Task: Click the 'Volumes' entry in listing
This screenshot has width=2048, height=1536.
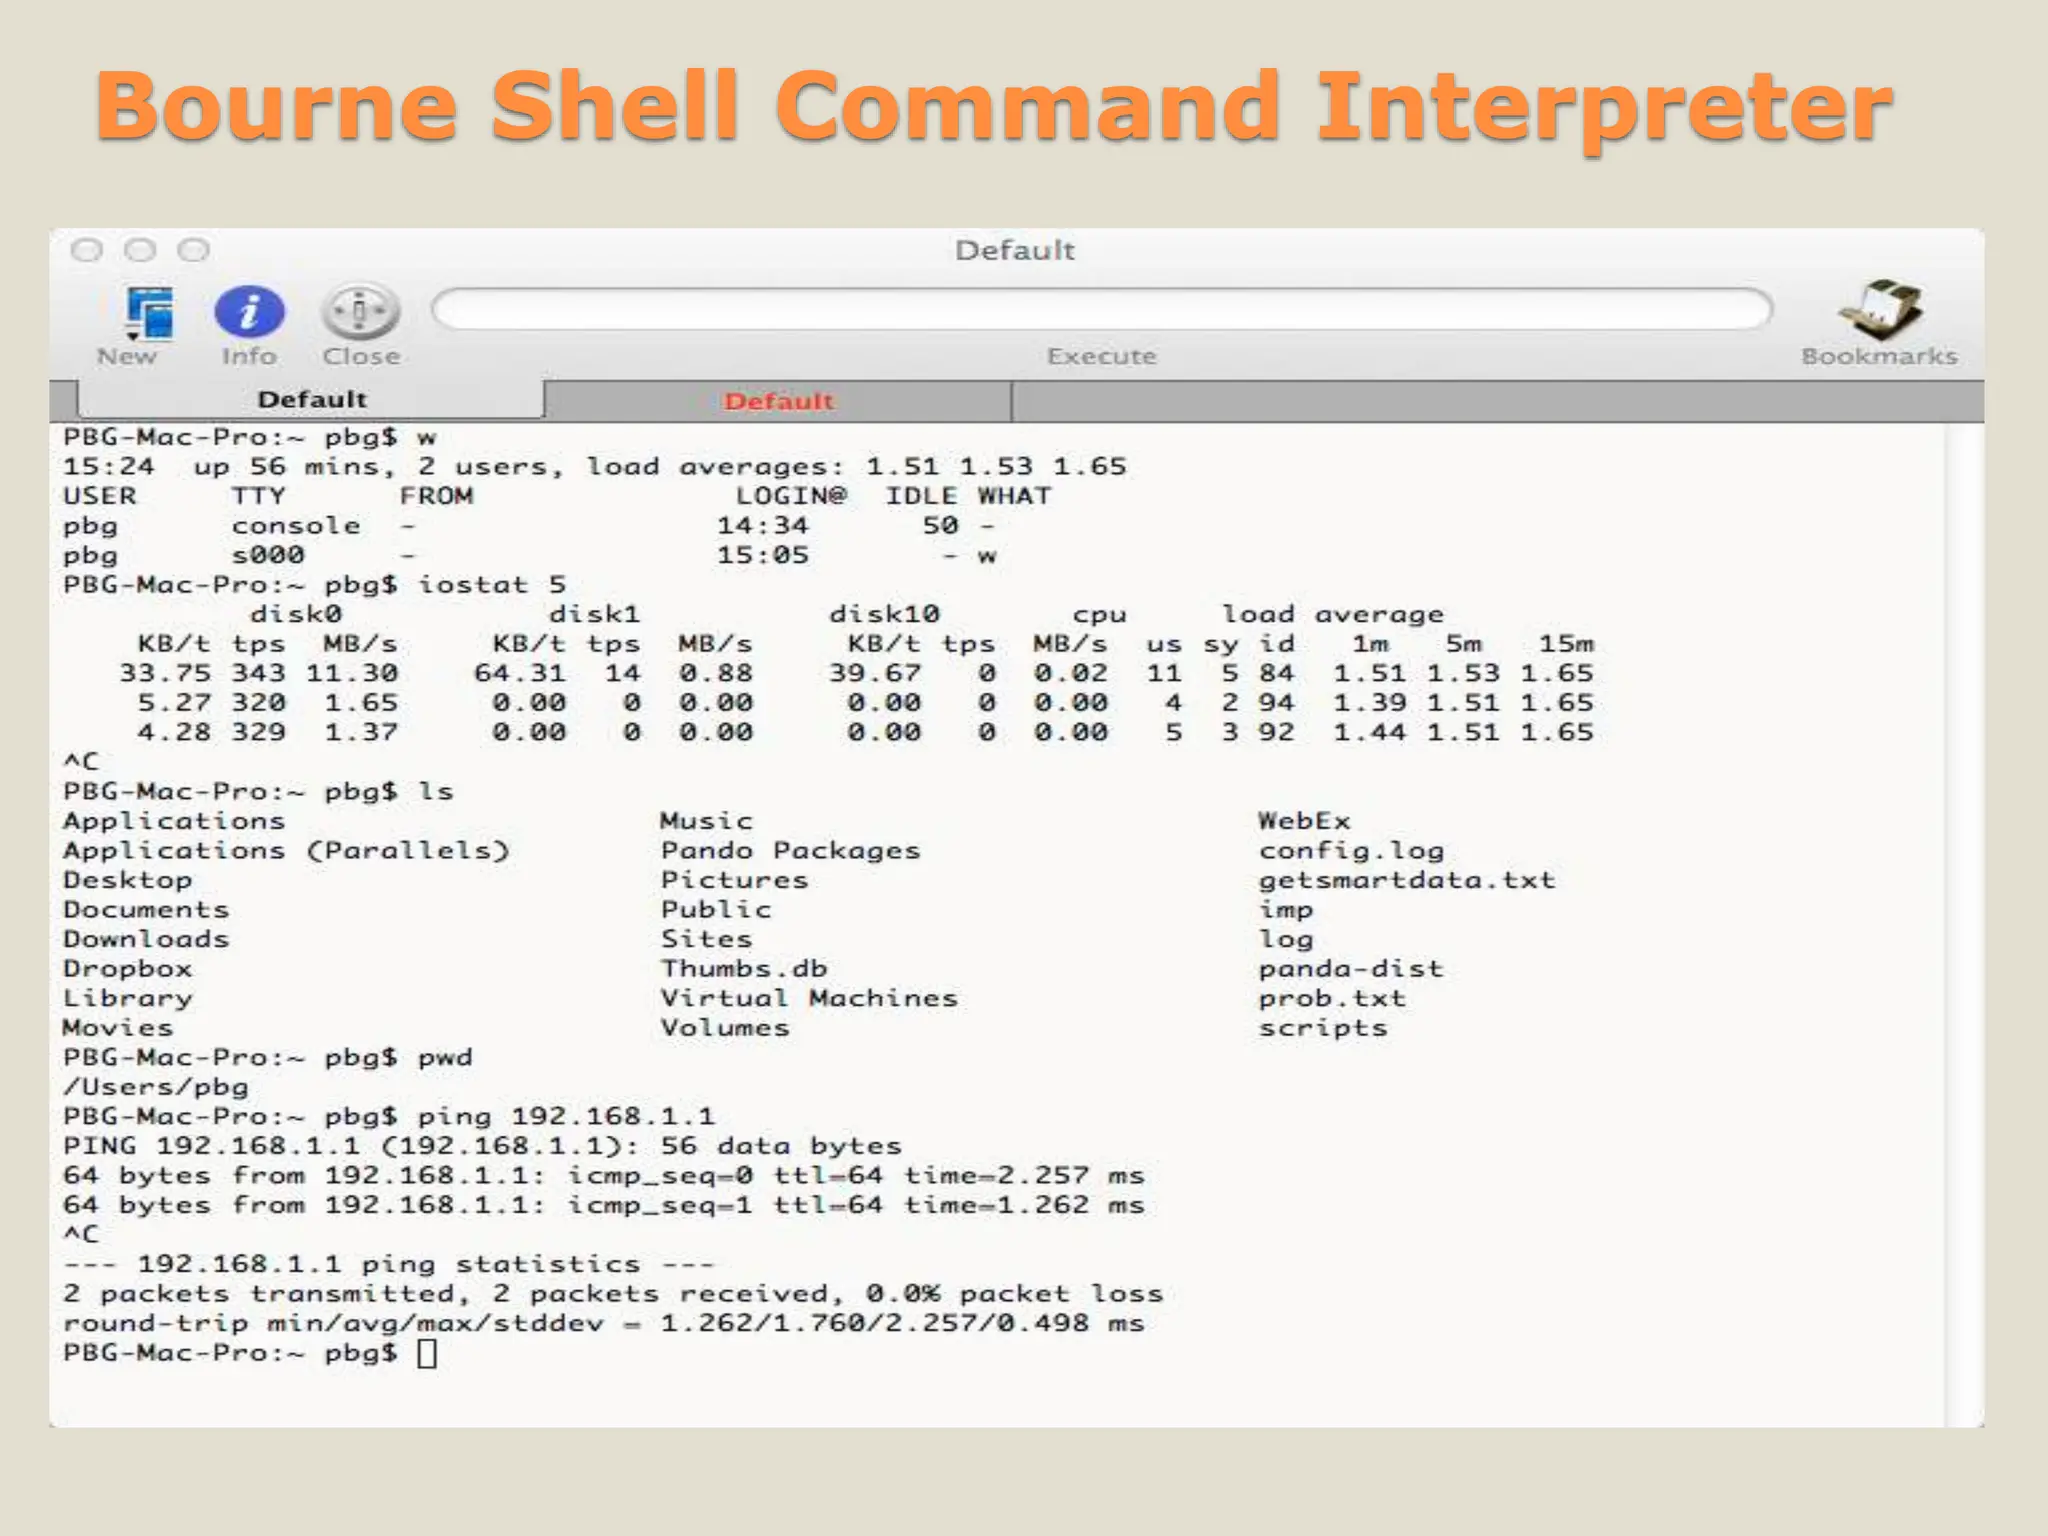Action: [x=725, y=1028]
